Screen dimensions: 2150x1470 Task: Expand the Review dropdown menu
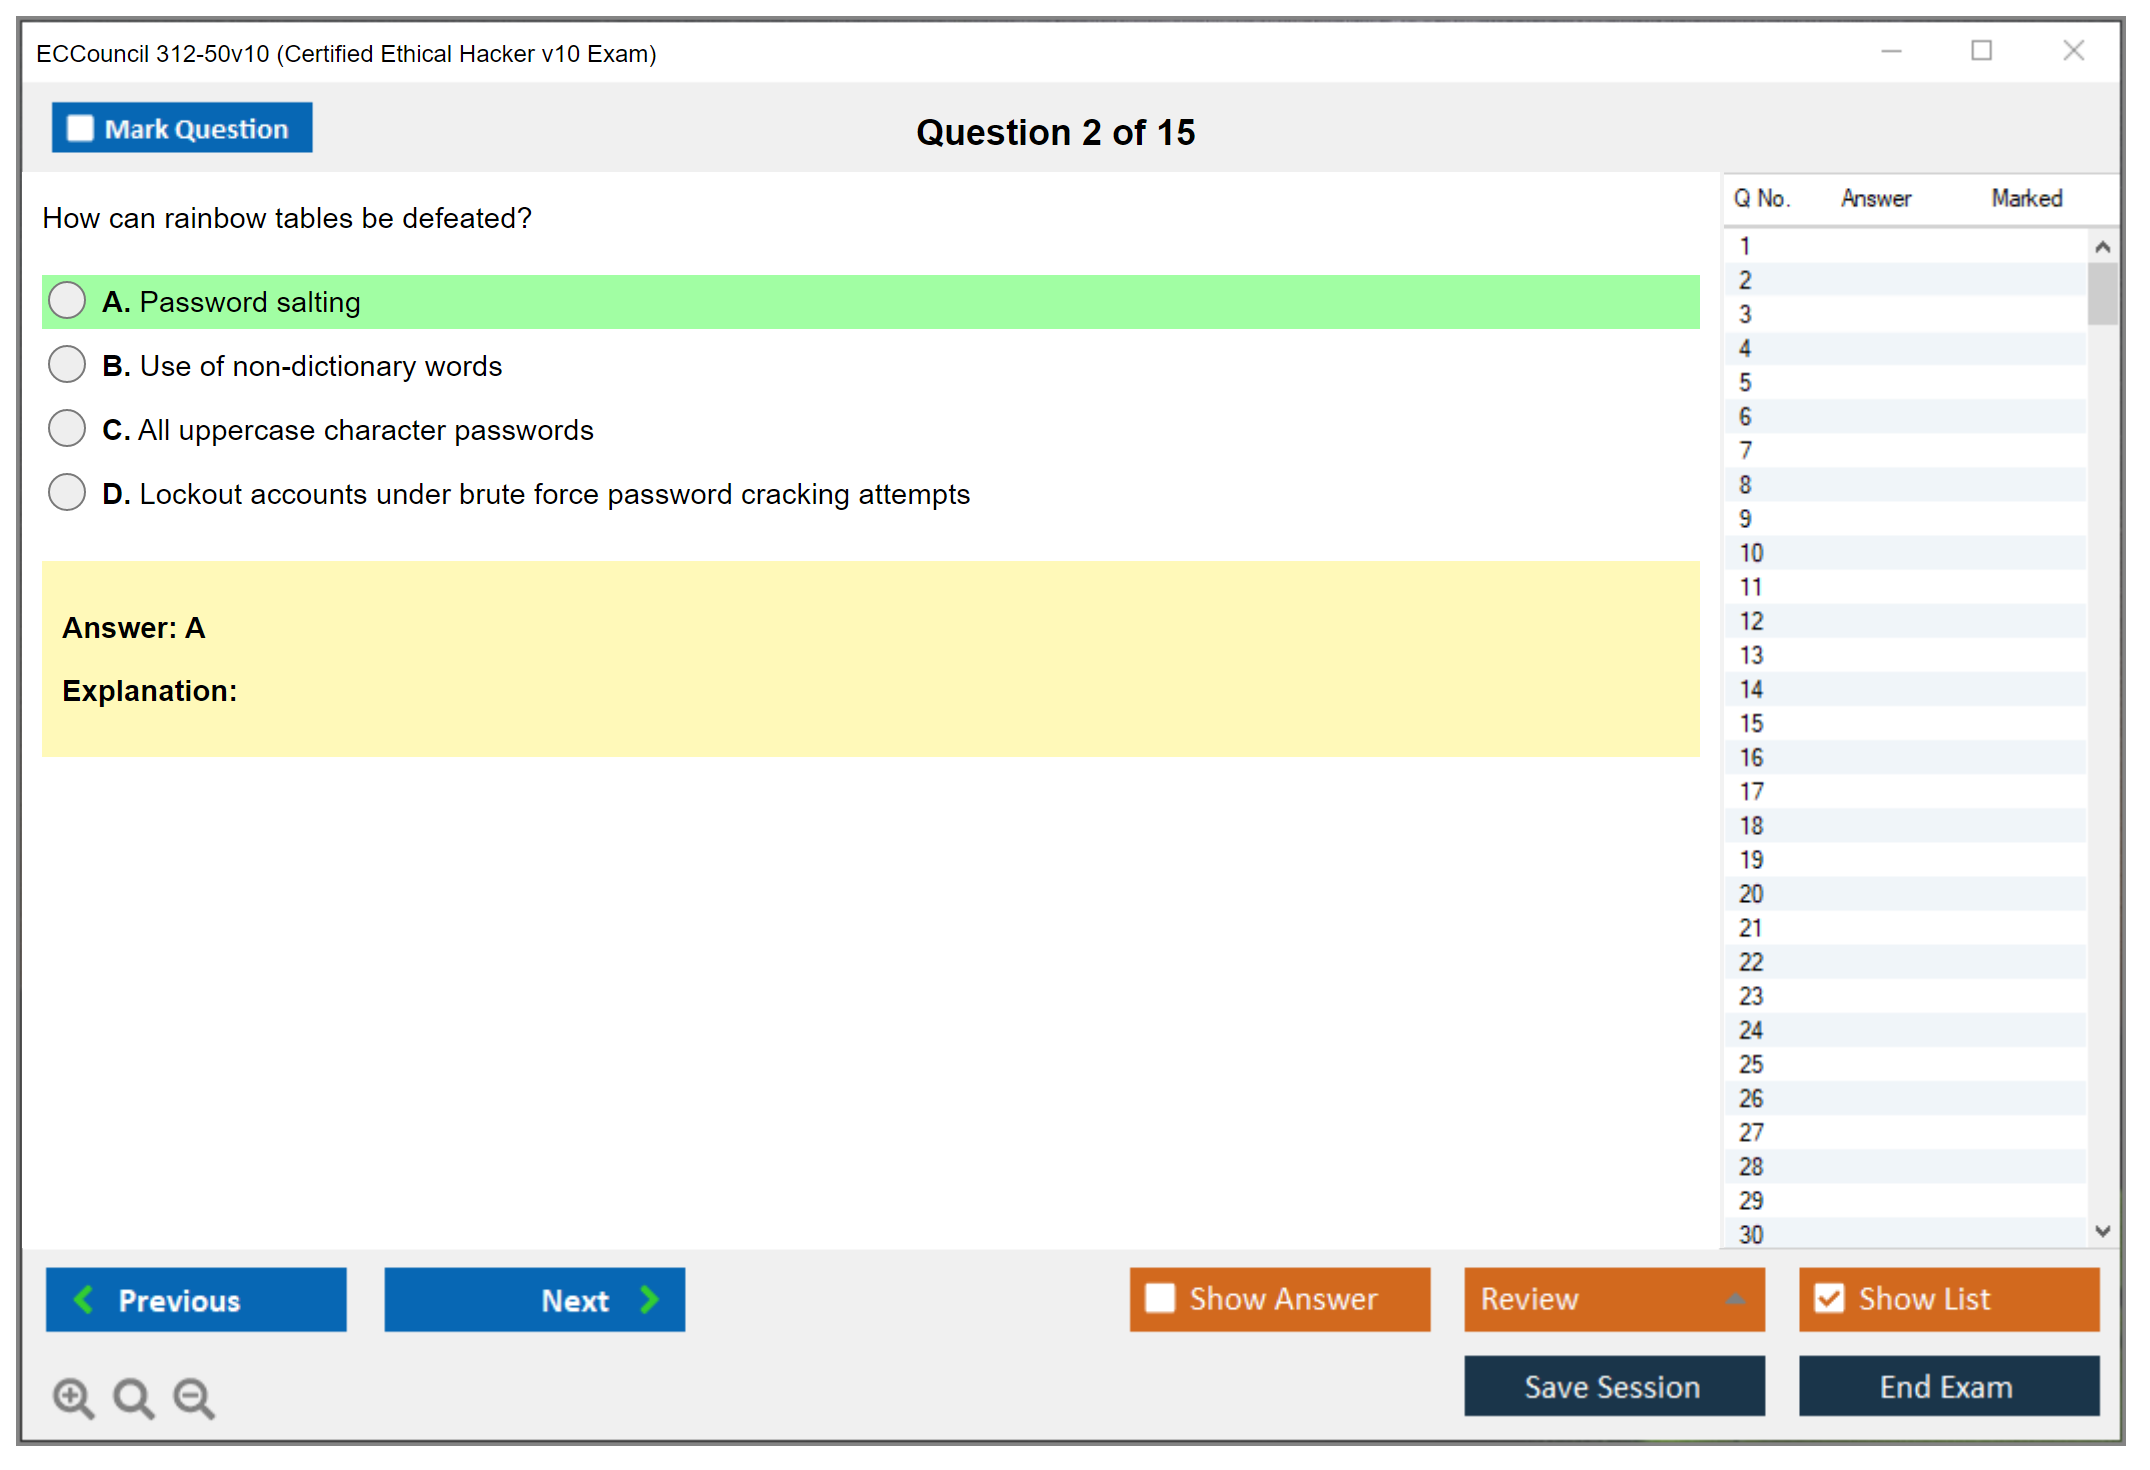(1735, 1299)
